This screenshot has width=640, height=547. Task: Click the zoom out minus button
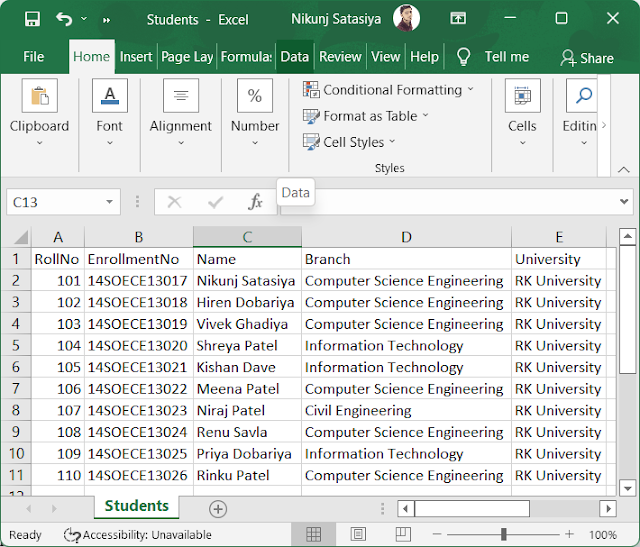[x=437, y=534]
